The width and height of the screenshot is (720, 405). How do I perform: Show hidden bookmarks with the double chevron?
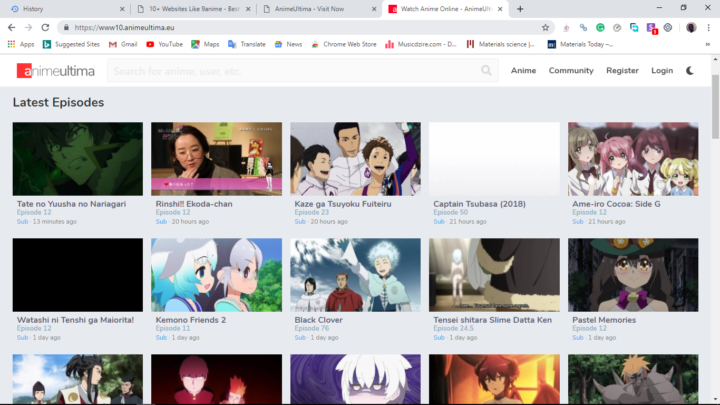click(x=708, y=45)
